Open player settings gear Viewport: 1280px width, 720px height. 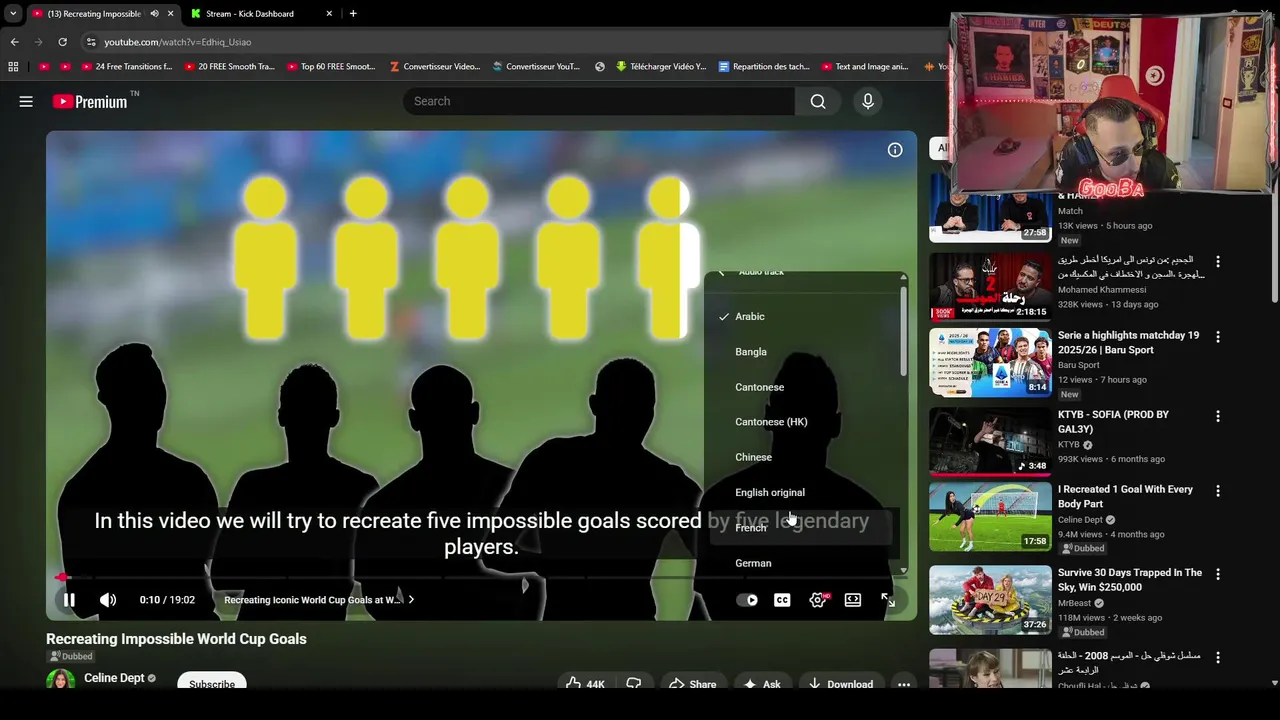818,600
